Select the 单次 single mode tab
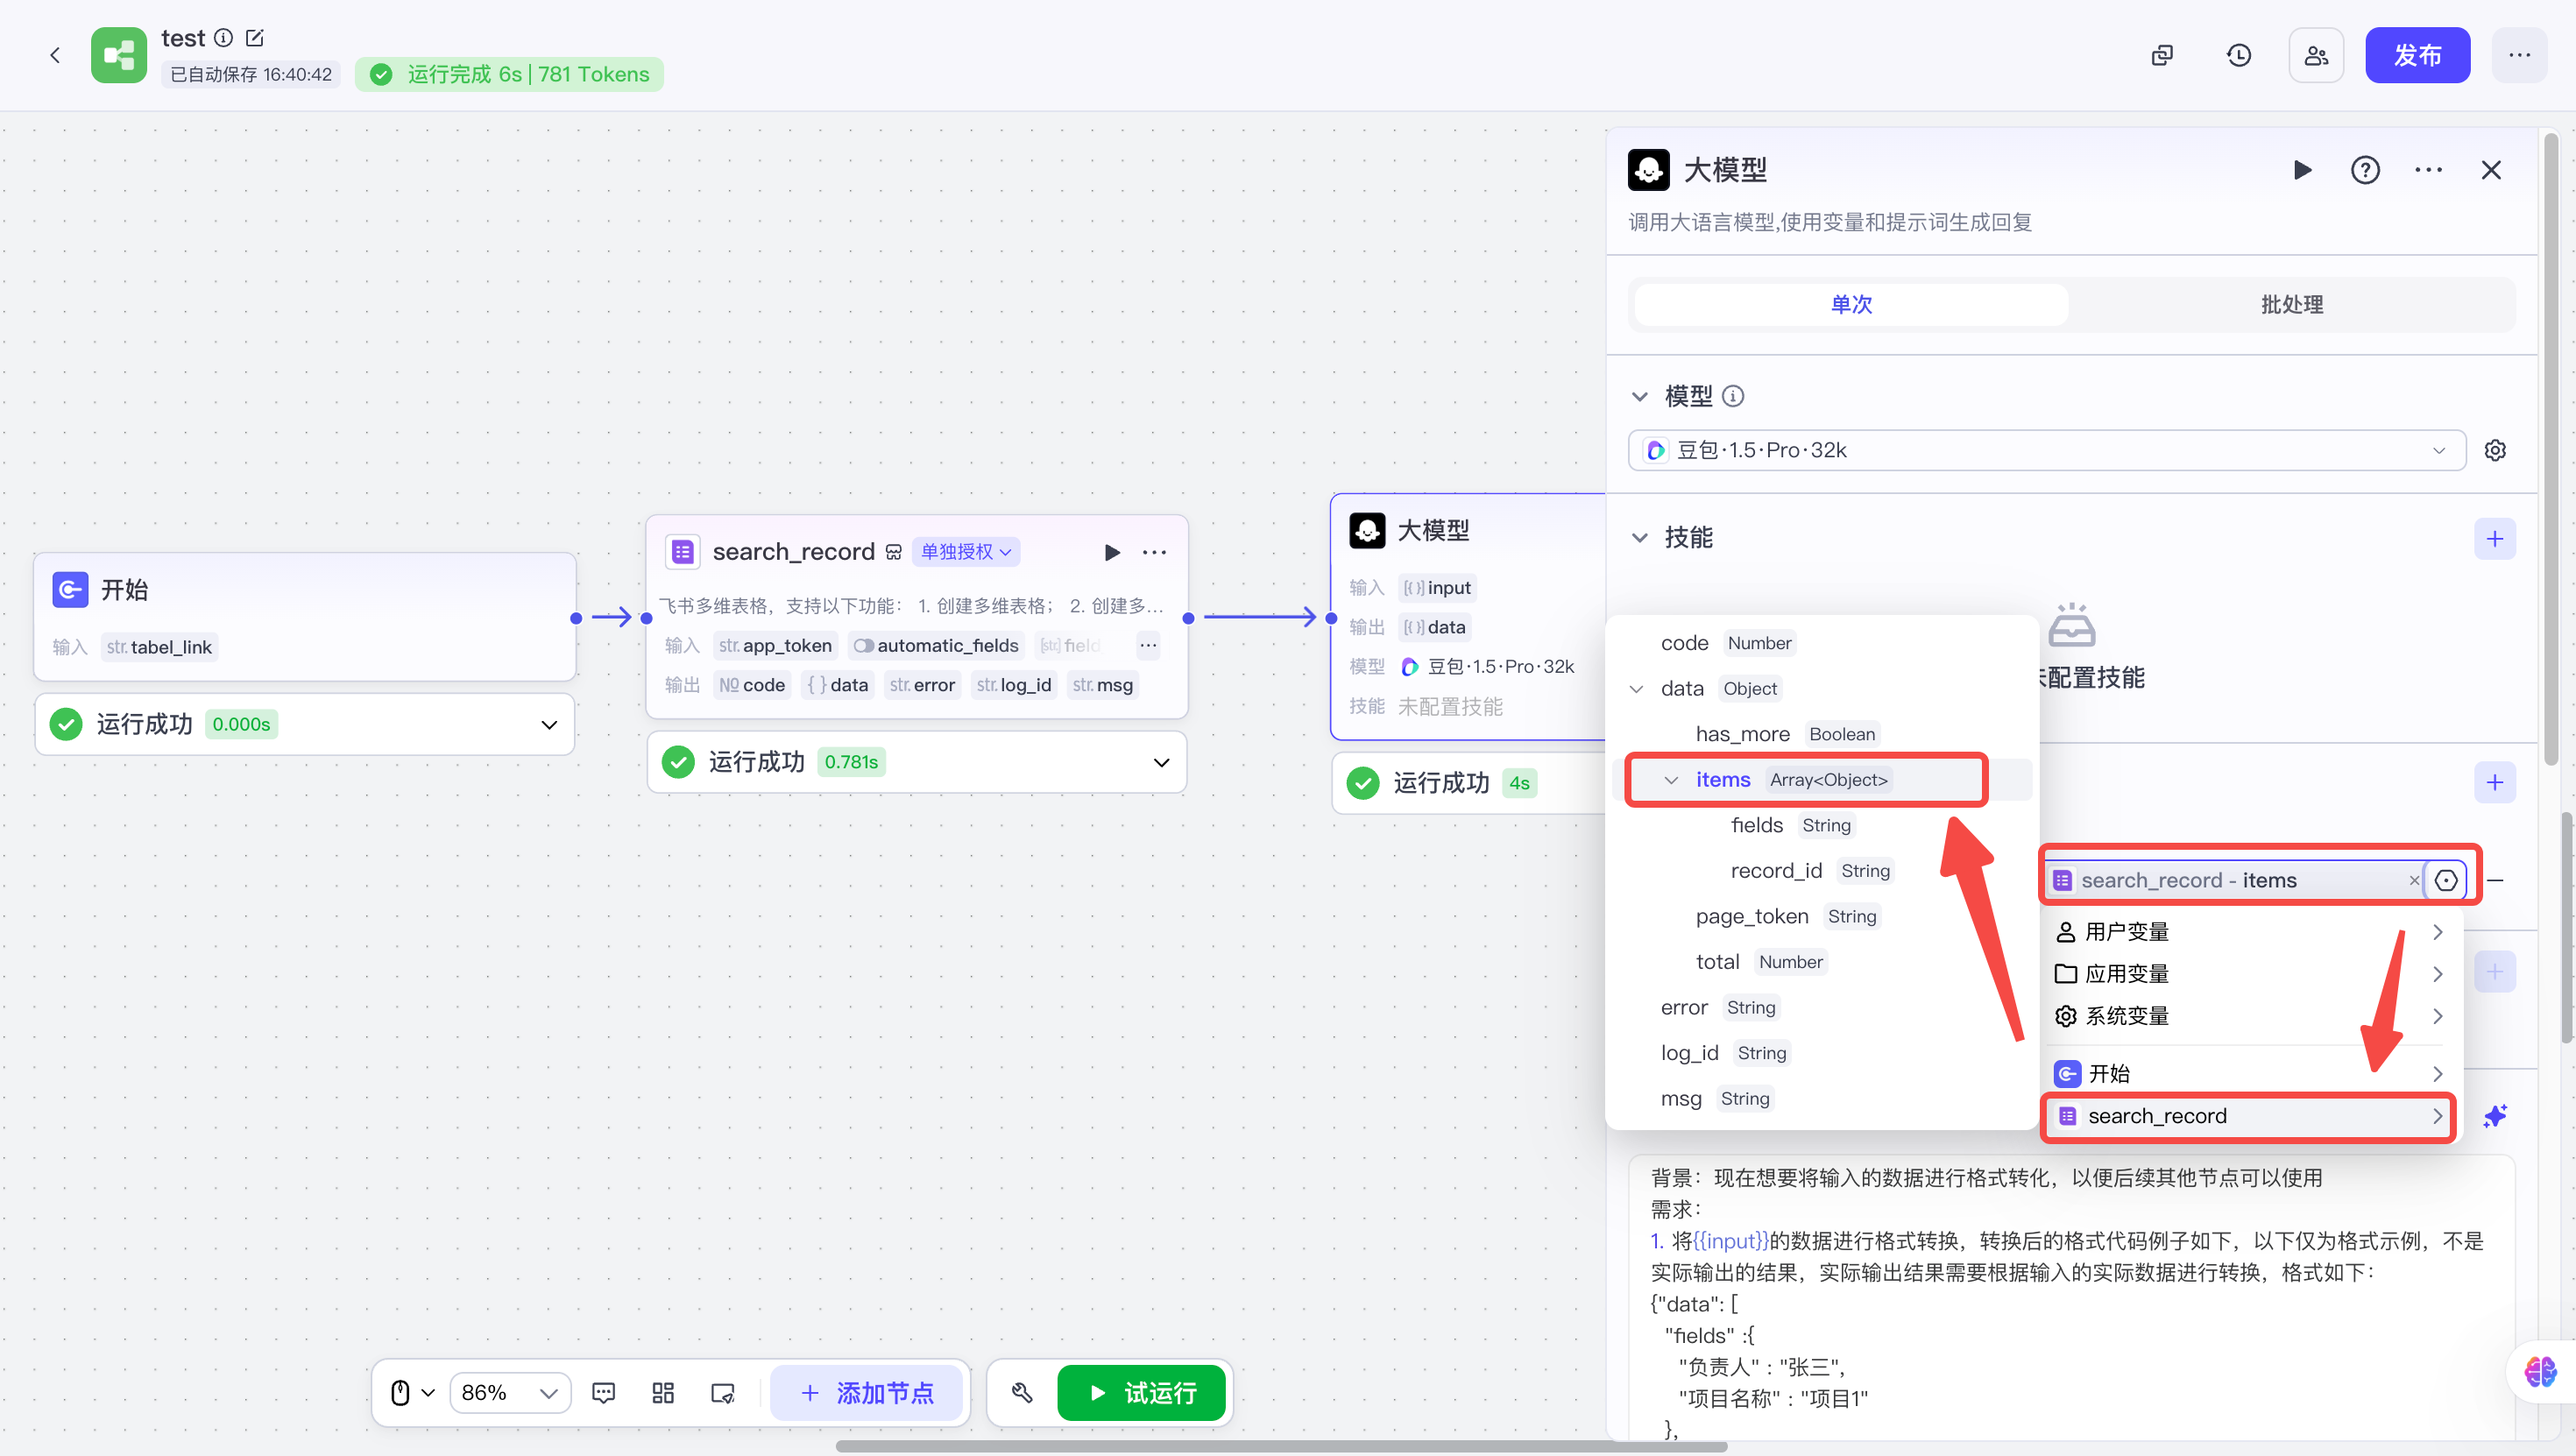The height and width of the screenshot is (1456, 2576). (x=1851, y=304)
